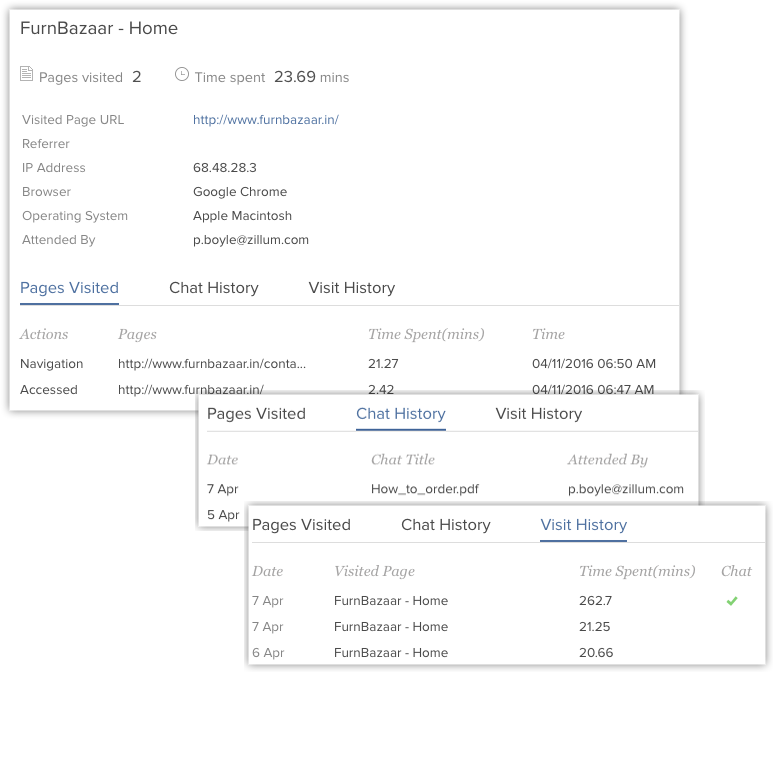Select the 6 Apr FurnBazaar - Home visit
This screenshot has height=762, width=774.
[506, 652]
